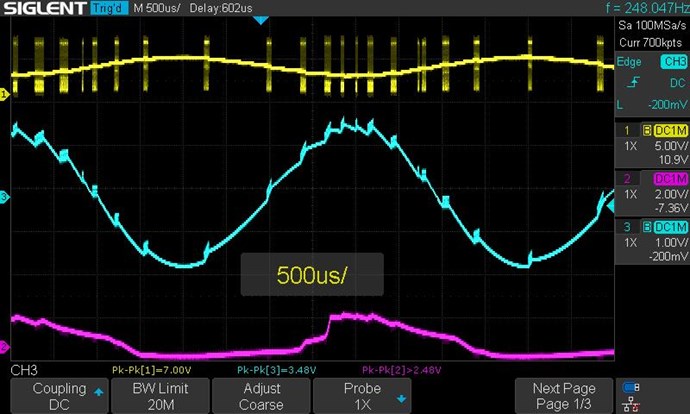The image size is (690, 414).
Task: Click channel 2 DC1M coupling badge
Action: coord(671,179)
